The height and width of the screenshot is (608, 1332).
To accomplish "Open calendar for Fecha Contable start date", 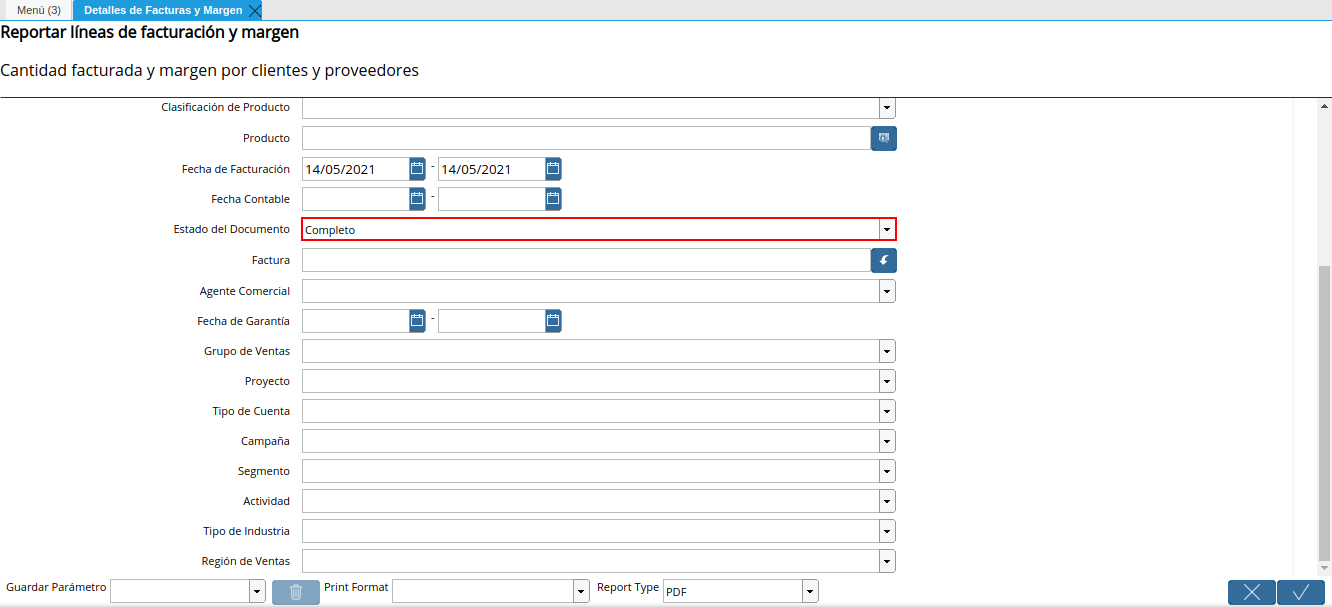I will click(x=417, y=199).
